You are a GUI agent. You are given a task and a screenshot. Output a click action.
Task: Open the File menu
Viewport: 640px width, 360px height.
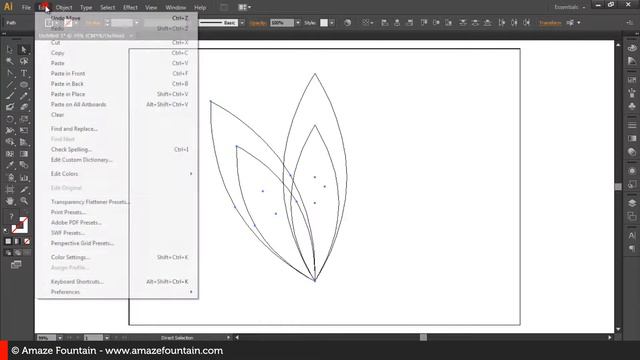(x=26, y=7)
